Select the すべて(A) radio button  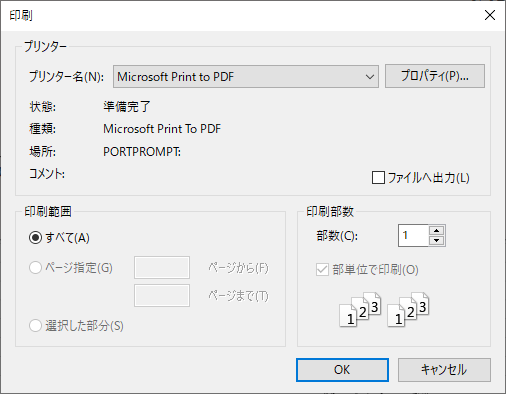tap(35, 238)
